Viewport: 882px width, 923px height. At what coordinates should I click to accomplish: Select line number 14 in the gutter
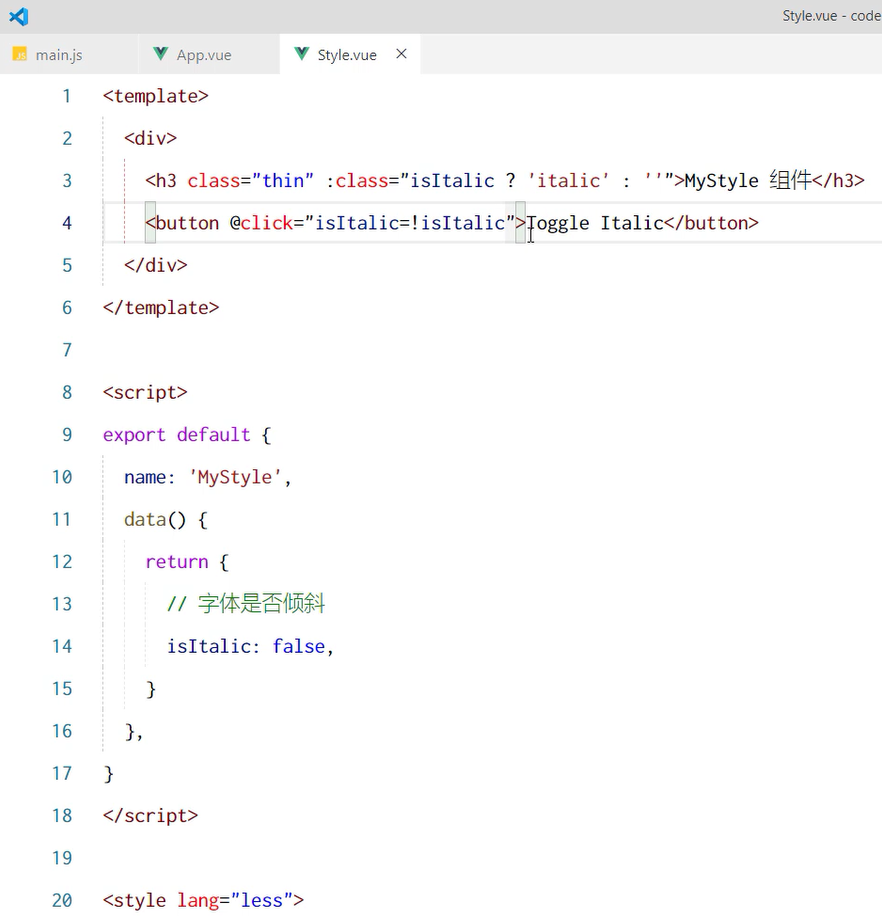pos(62,646)
